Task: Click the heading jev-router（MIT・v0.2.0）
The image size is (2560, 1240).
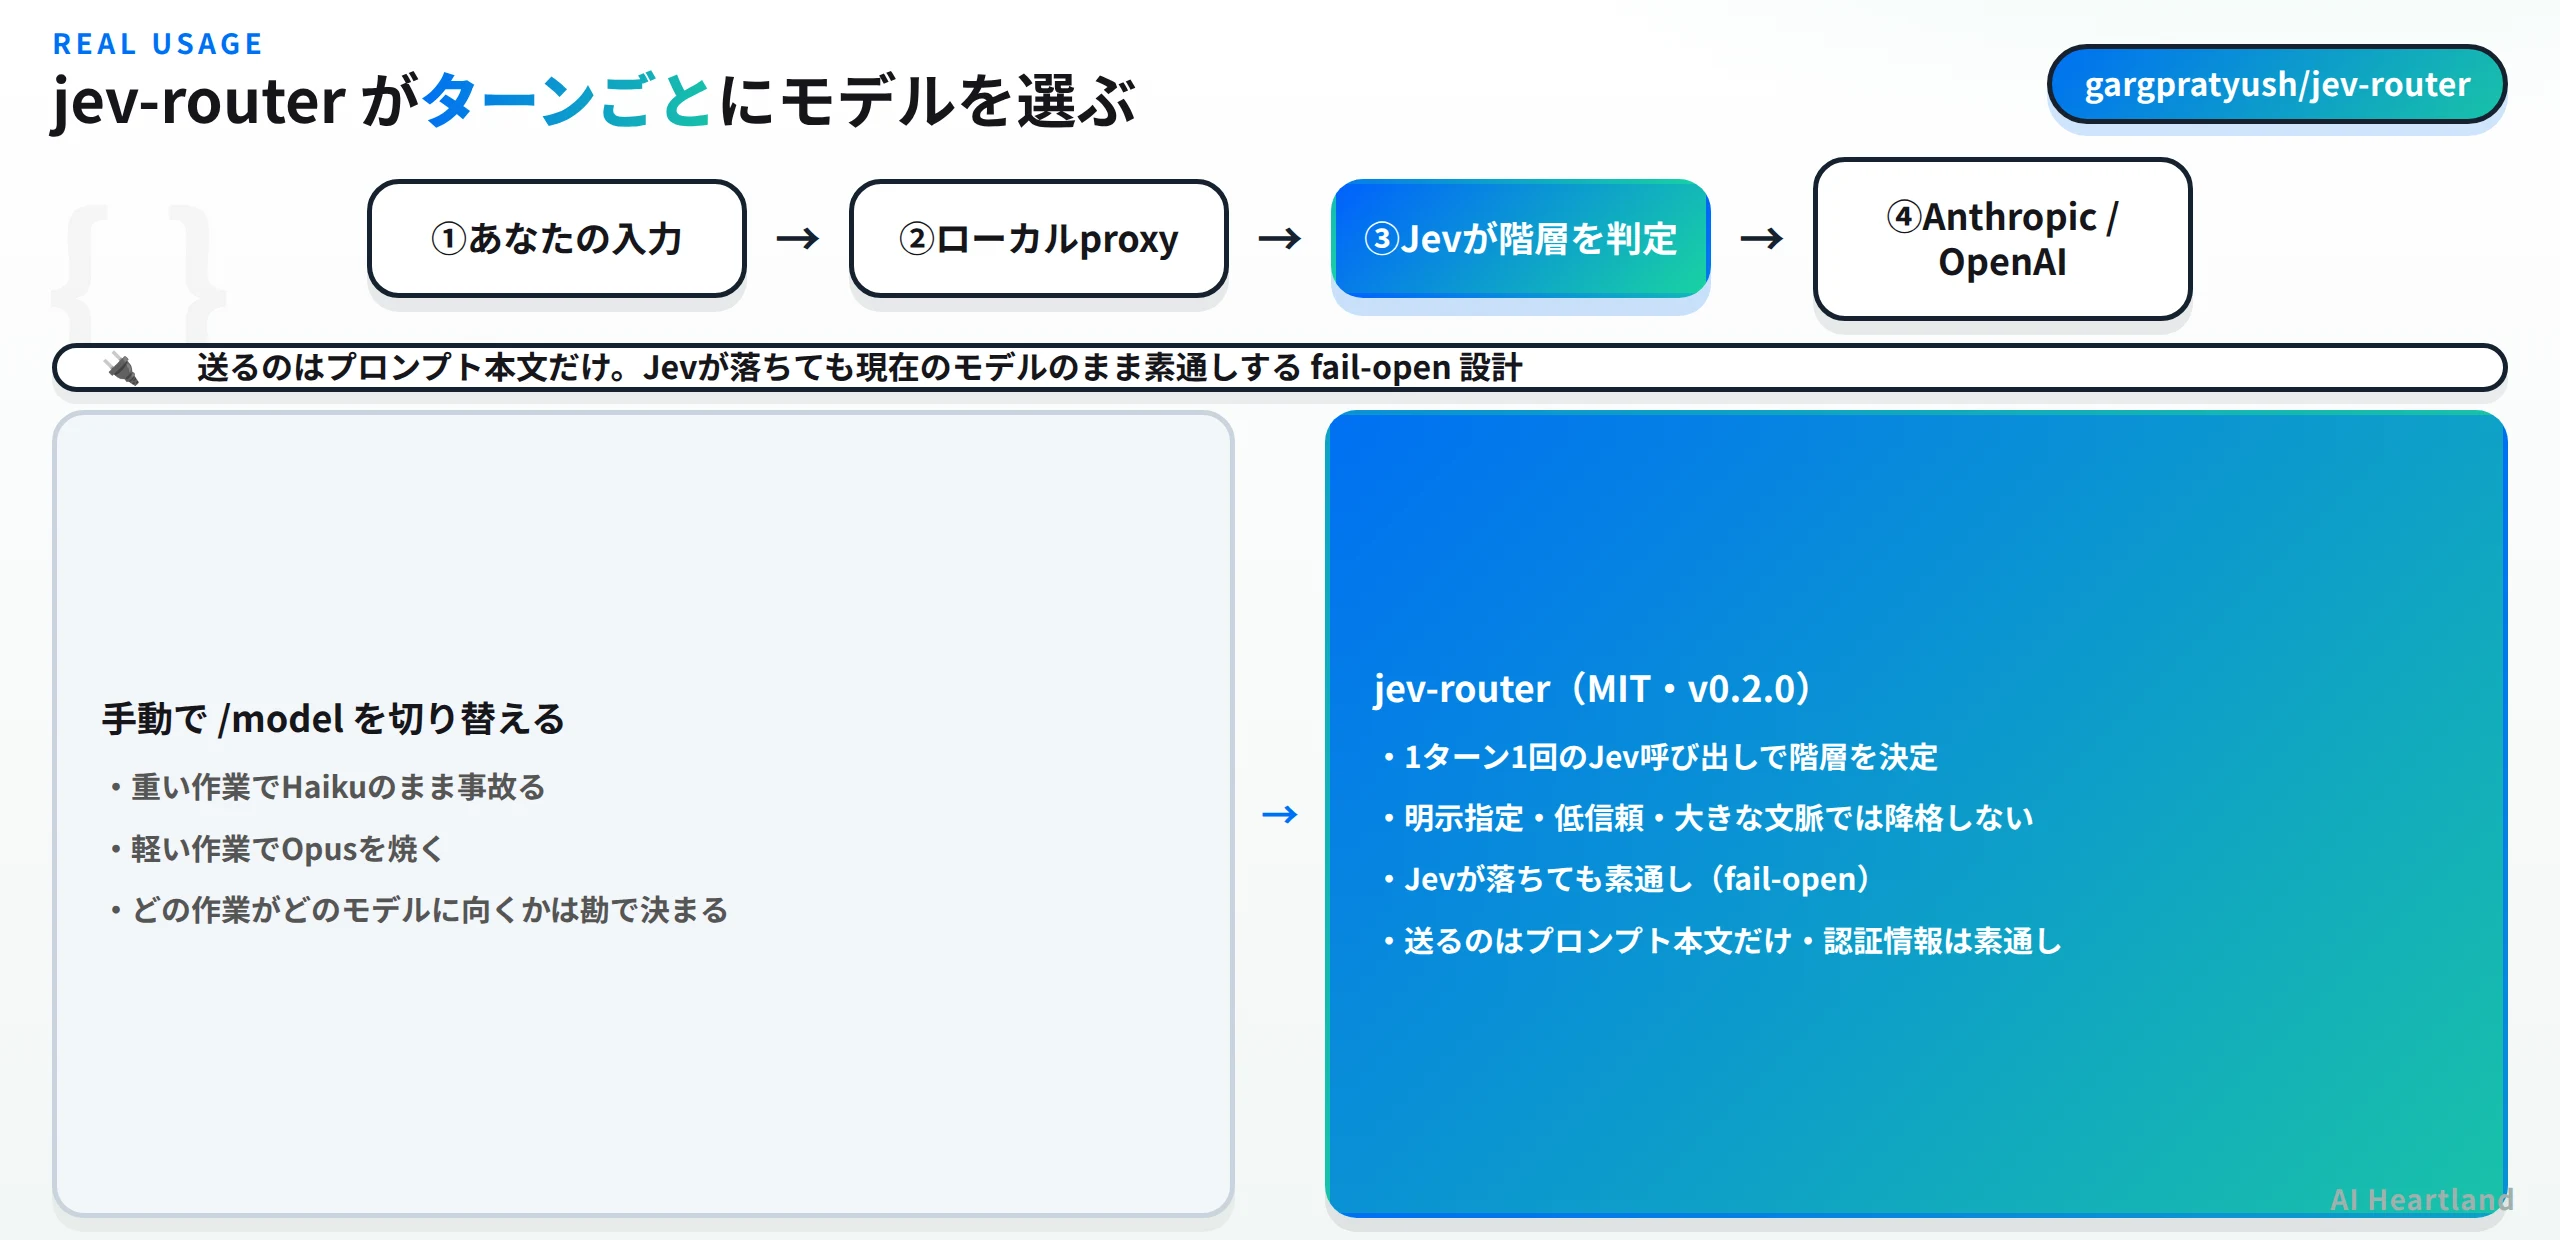Action: [1592, 689]
